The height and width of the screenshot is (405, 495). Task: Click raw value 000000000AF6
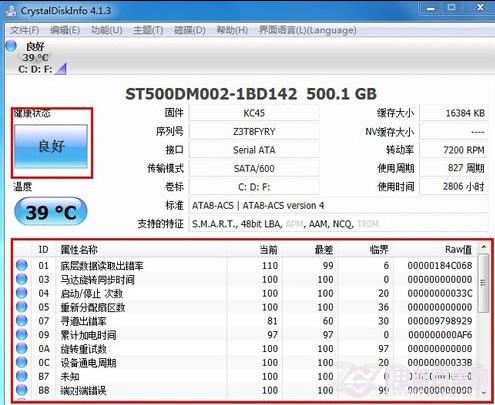coord(440,335)
